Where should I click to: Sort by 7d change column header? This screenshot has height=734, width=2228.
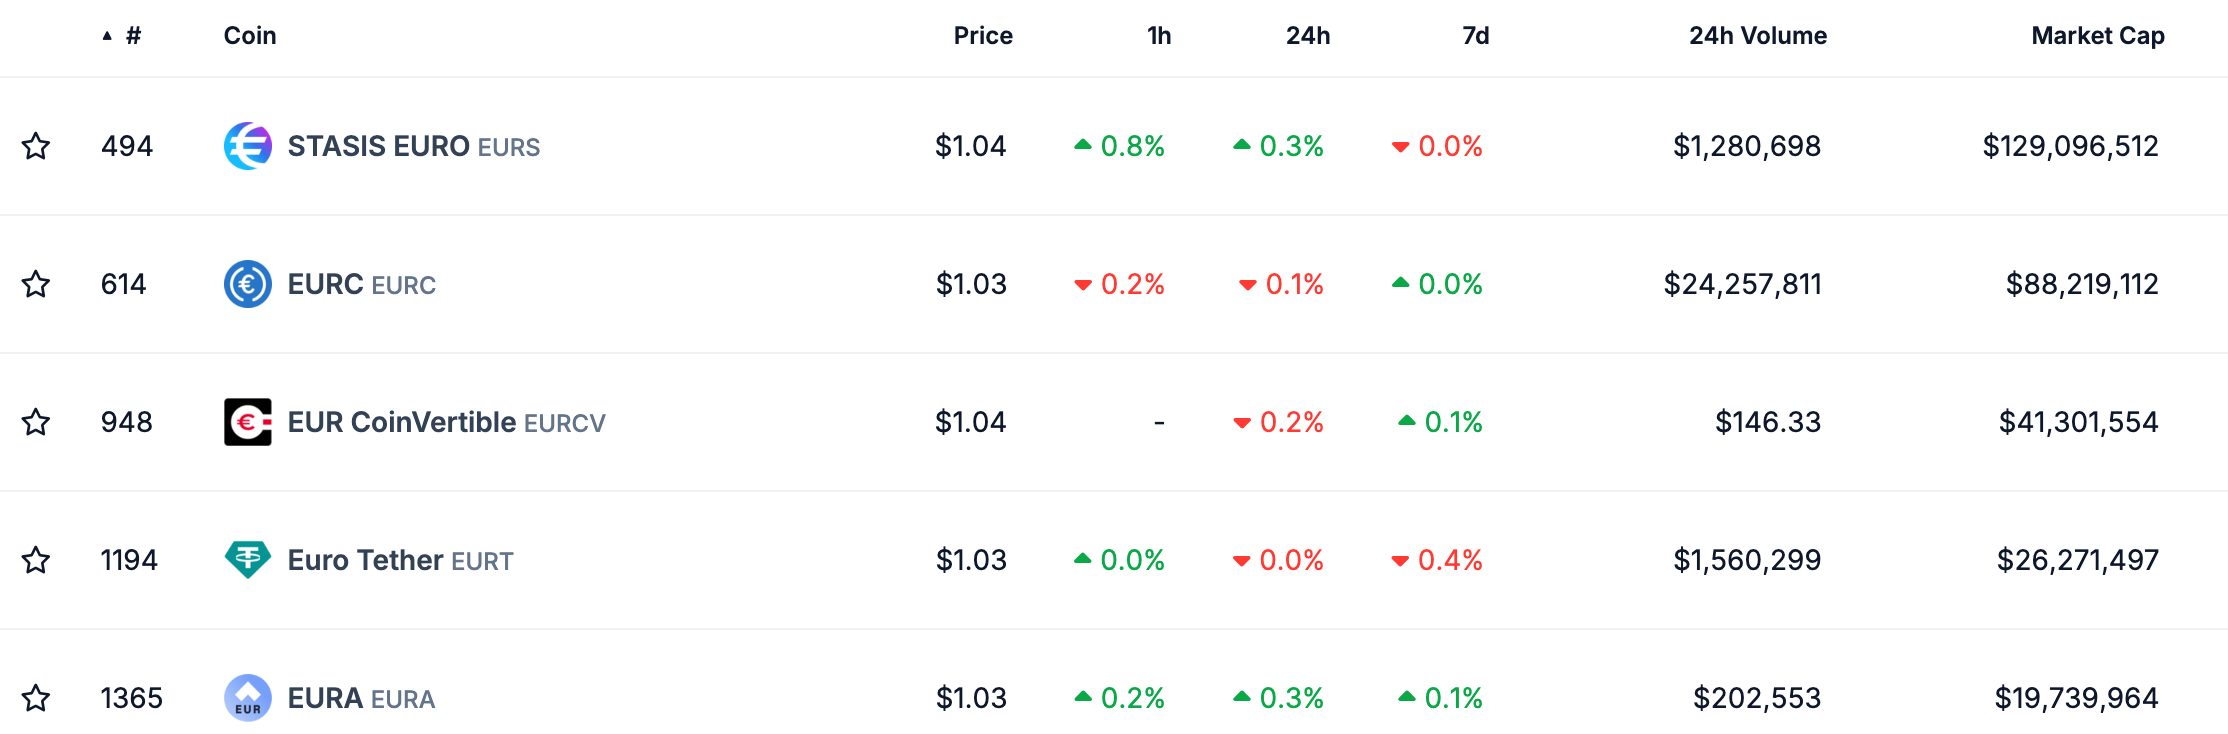pyautogui.click(x=1475, y=36)
